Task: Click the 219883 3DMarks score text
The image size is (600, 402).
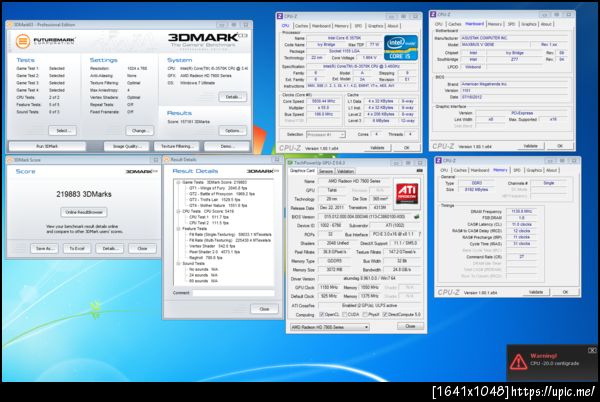Action: click(x=84, y=194)
